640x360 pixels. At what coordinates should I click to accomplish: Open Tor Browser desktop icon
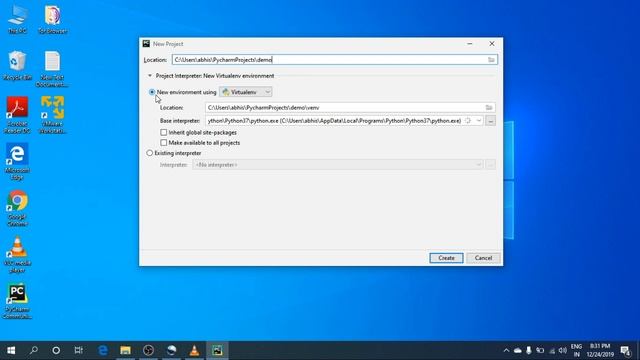pos(53,20)
